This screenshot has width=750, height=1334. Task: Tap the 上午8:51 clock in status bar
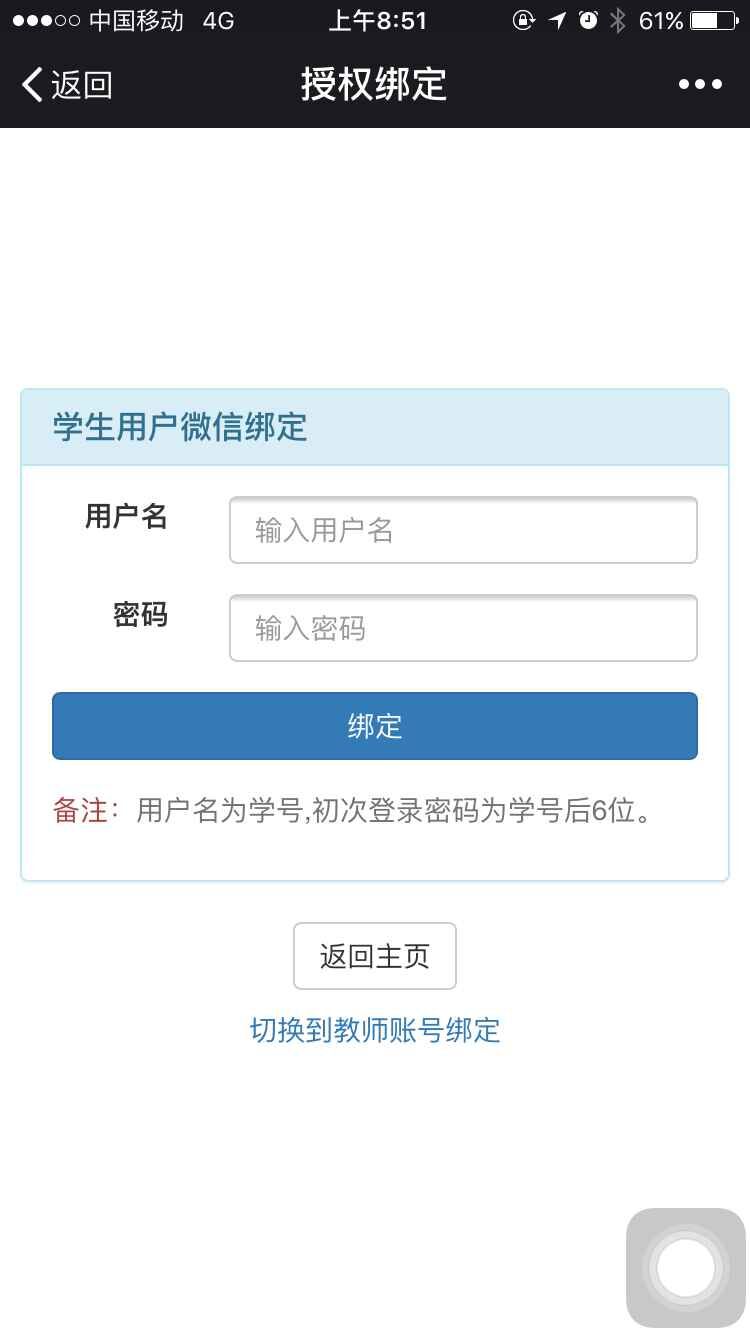pyautogui.click(x=378, y=21)
